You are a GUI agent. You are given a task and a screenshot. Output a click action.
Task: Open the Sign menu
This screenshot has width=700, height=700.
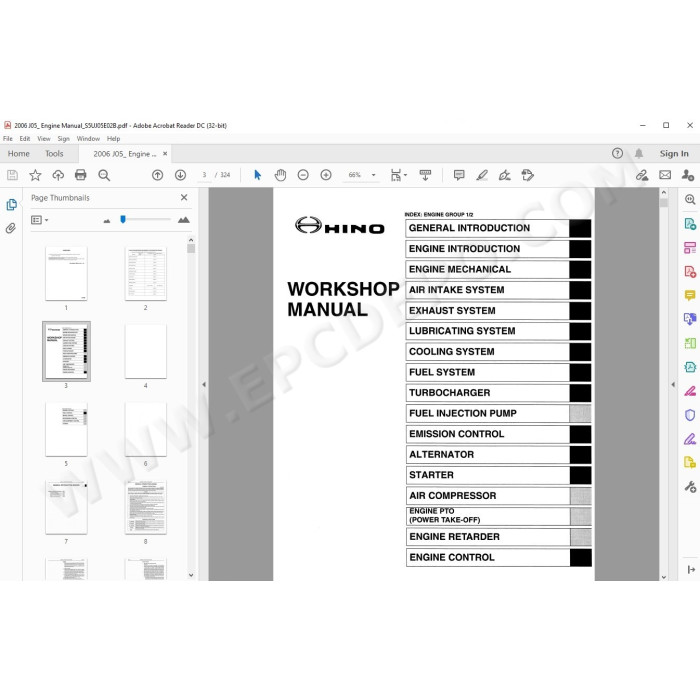63,139
